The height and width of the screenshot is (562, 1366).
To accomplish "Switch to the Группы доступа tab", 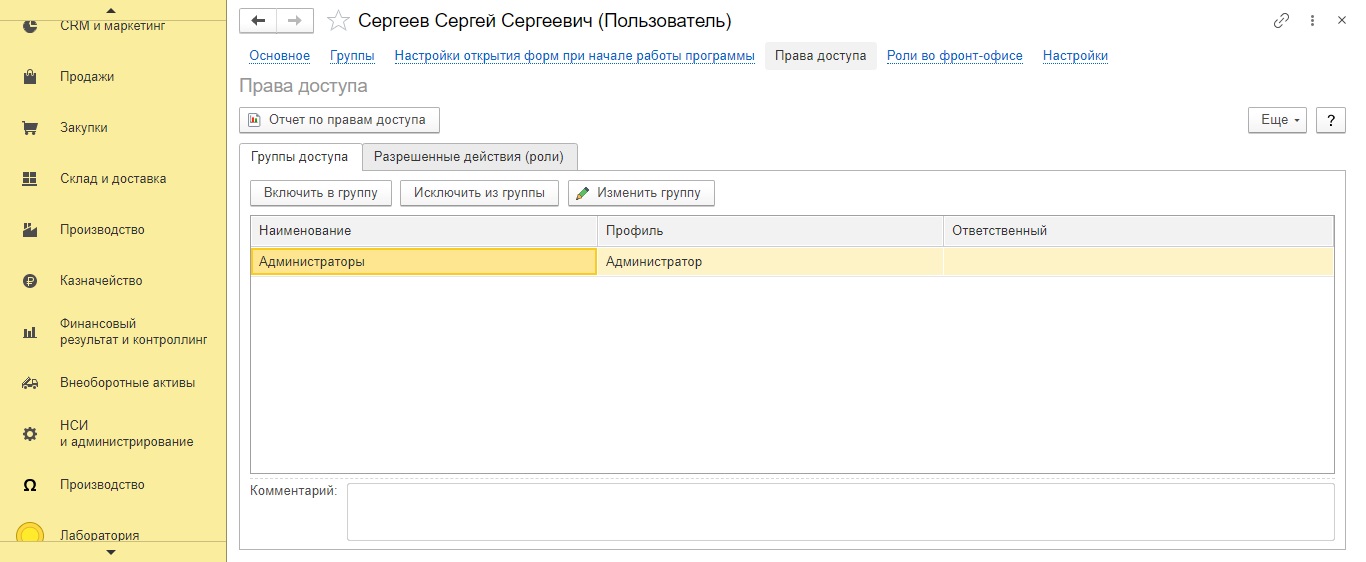I will click(x=300, y=157).
